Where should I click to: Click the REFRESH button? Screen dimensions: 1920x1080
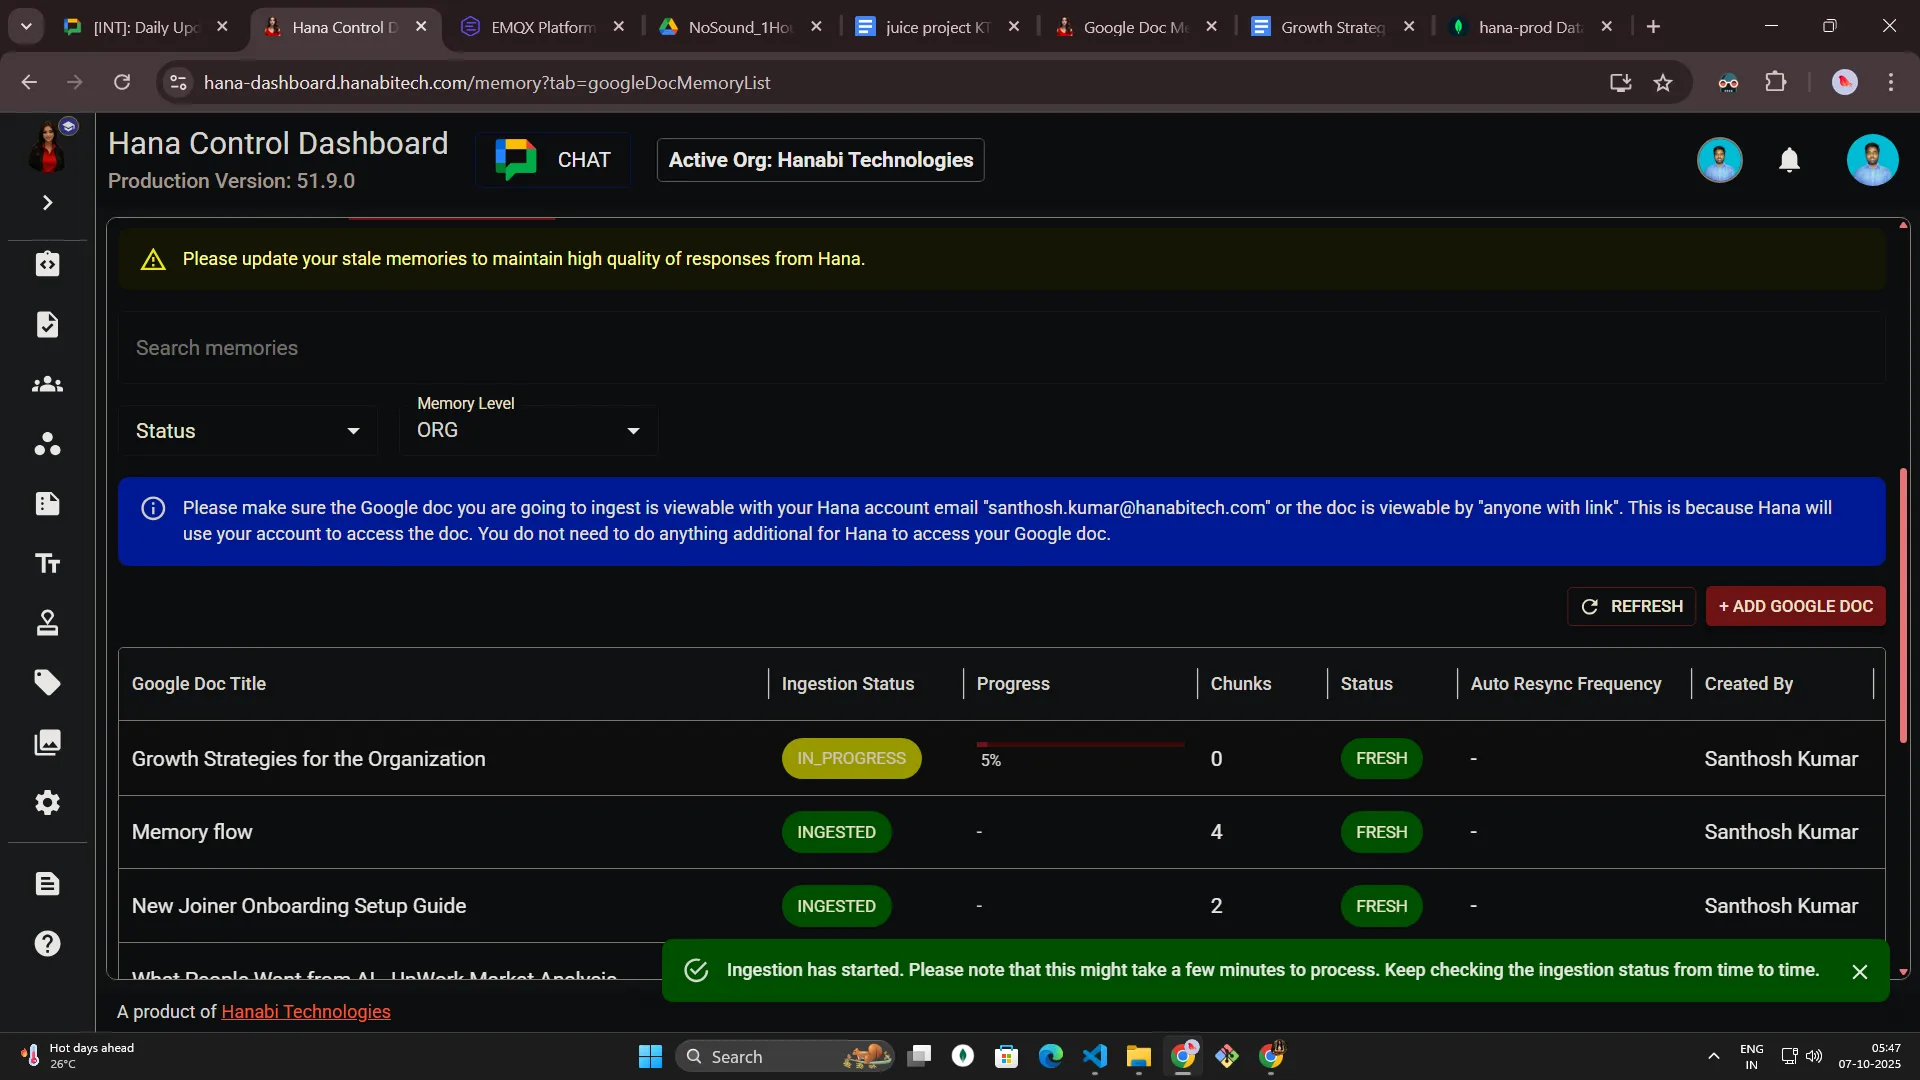(1631, 606)
